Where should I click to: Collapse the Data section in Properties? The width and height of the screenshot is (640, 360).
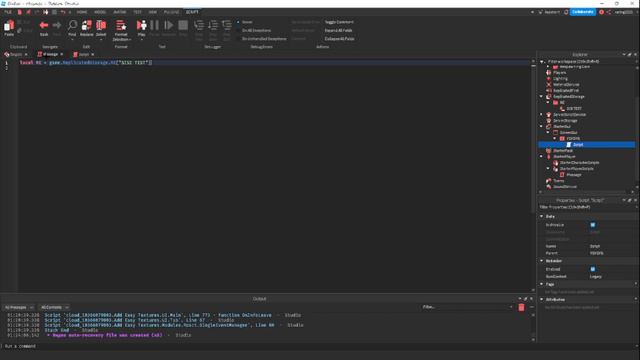(x=542, y=216)
